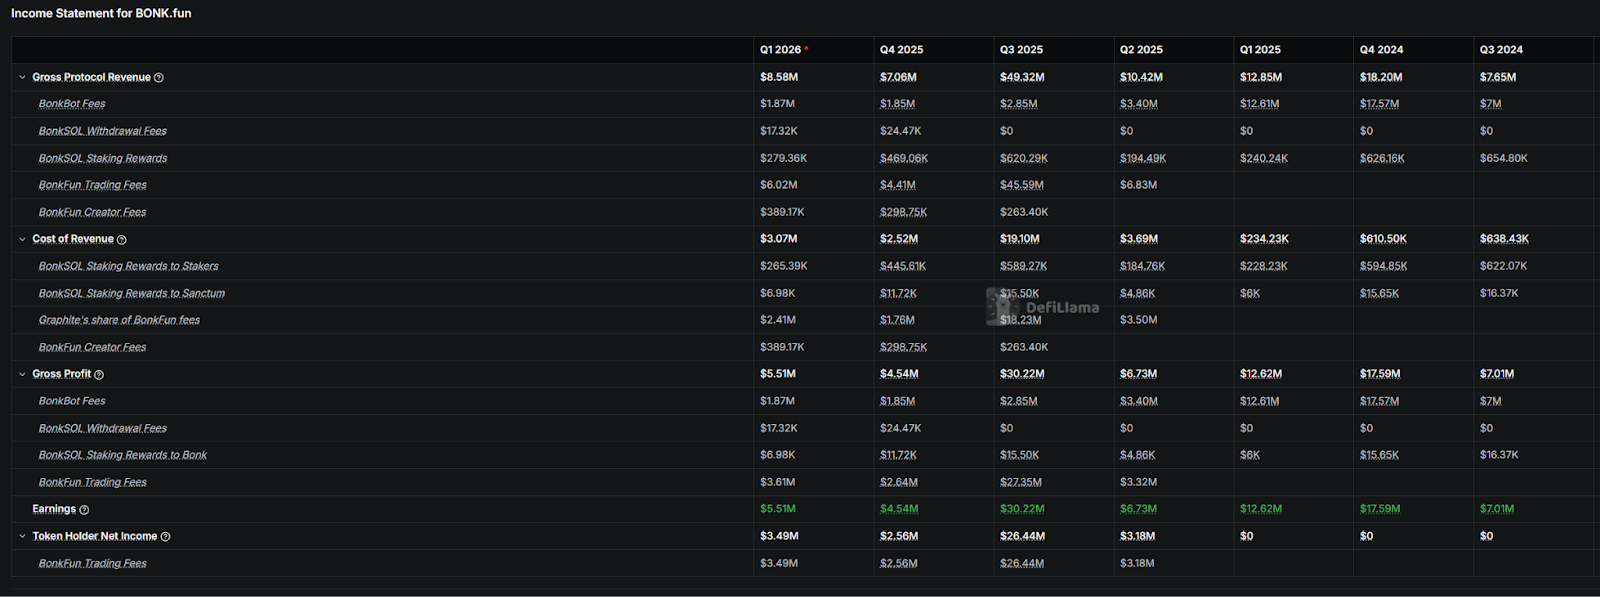Viewport: 1600px width, 597px height.
Task: Click the $45.59M BonkFun Trading Fees value
Action: tap(1019, 185)
